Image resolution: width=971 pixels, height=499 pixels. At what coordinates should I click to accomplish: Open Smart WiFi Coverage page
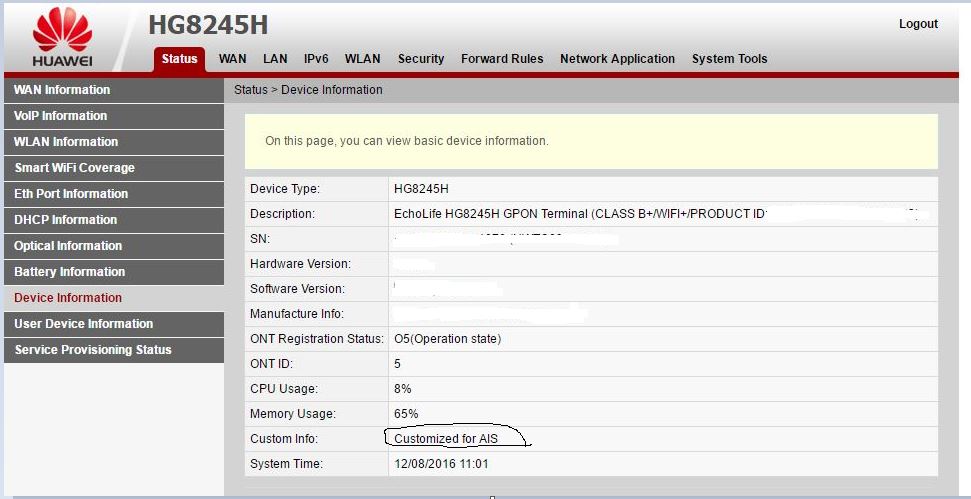[114, 168]
